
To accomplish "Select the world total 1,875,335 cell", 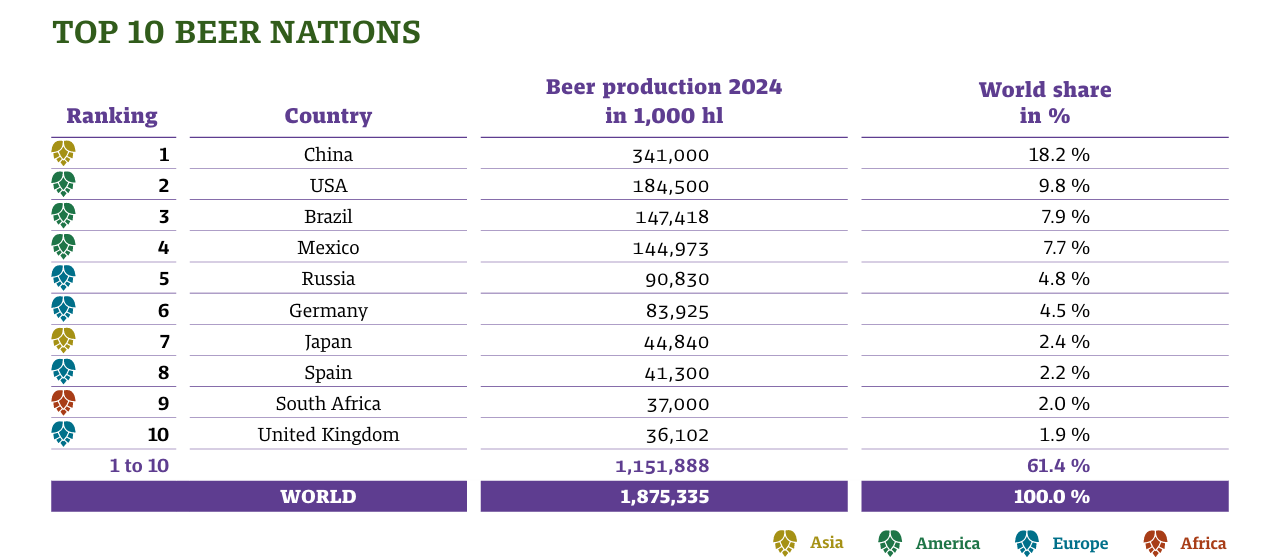I will point(664,496).
